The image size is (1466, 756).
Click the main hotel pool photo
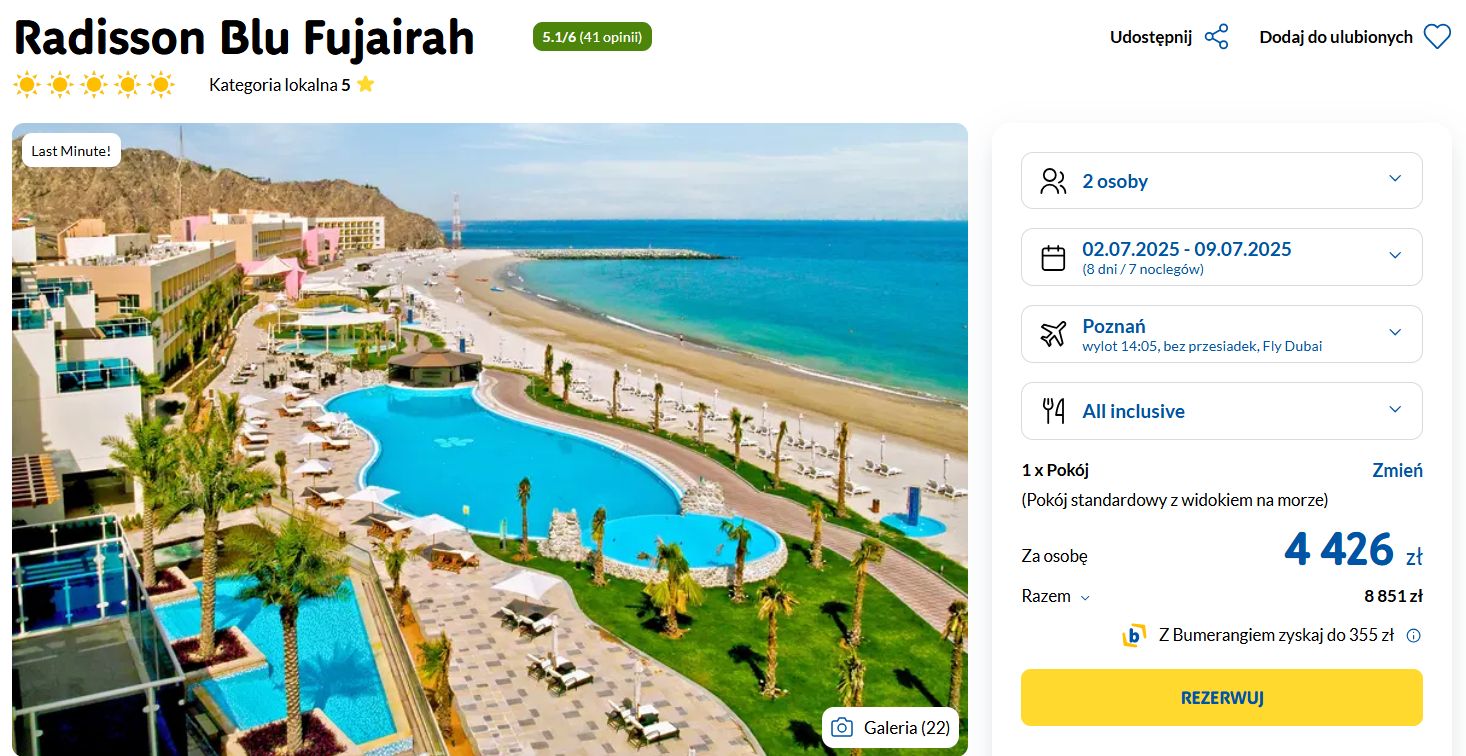pyautogui.click(x=490, y=439)
